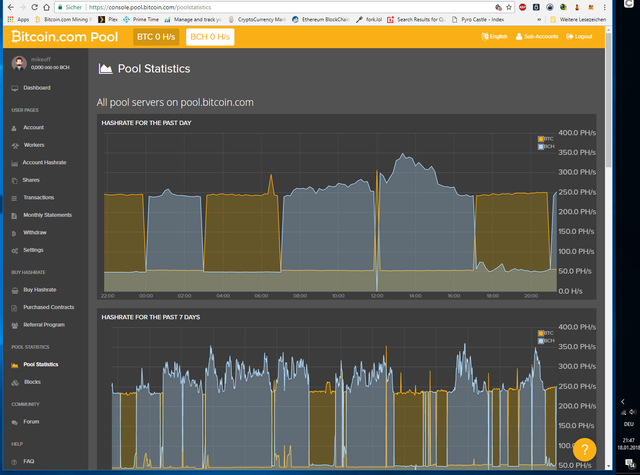Screen dimensions: 640x475
Task: Click the Shares icon in sidebar
Action: click(15, 180)
